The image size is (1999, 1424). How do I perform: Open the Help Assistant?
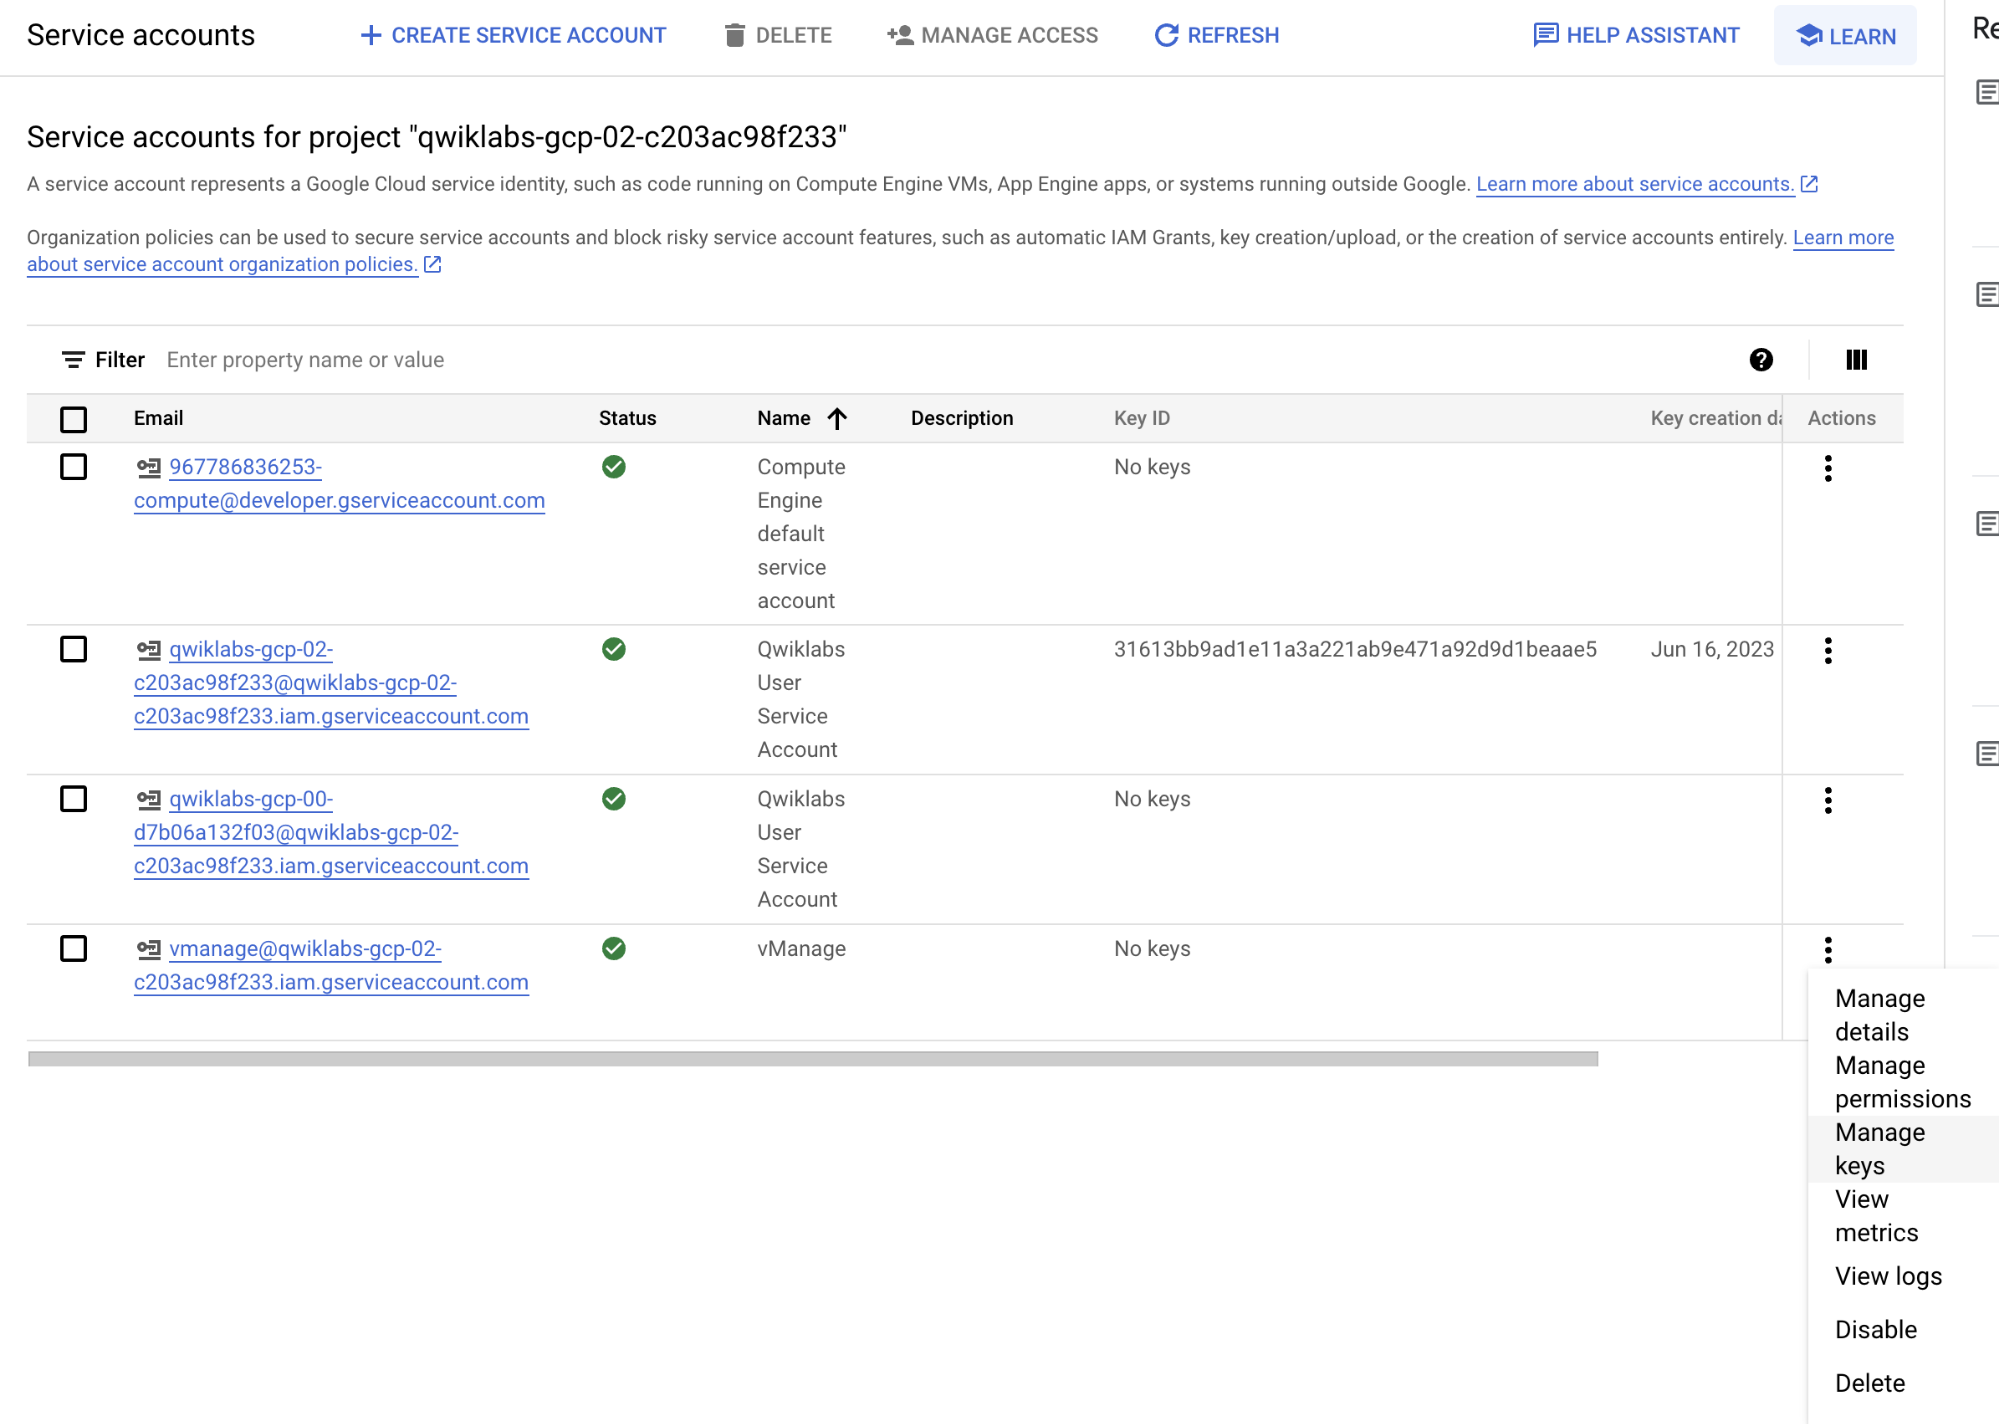coord(1636,35)
